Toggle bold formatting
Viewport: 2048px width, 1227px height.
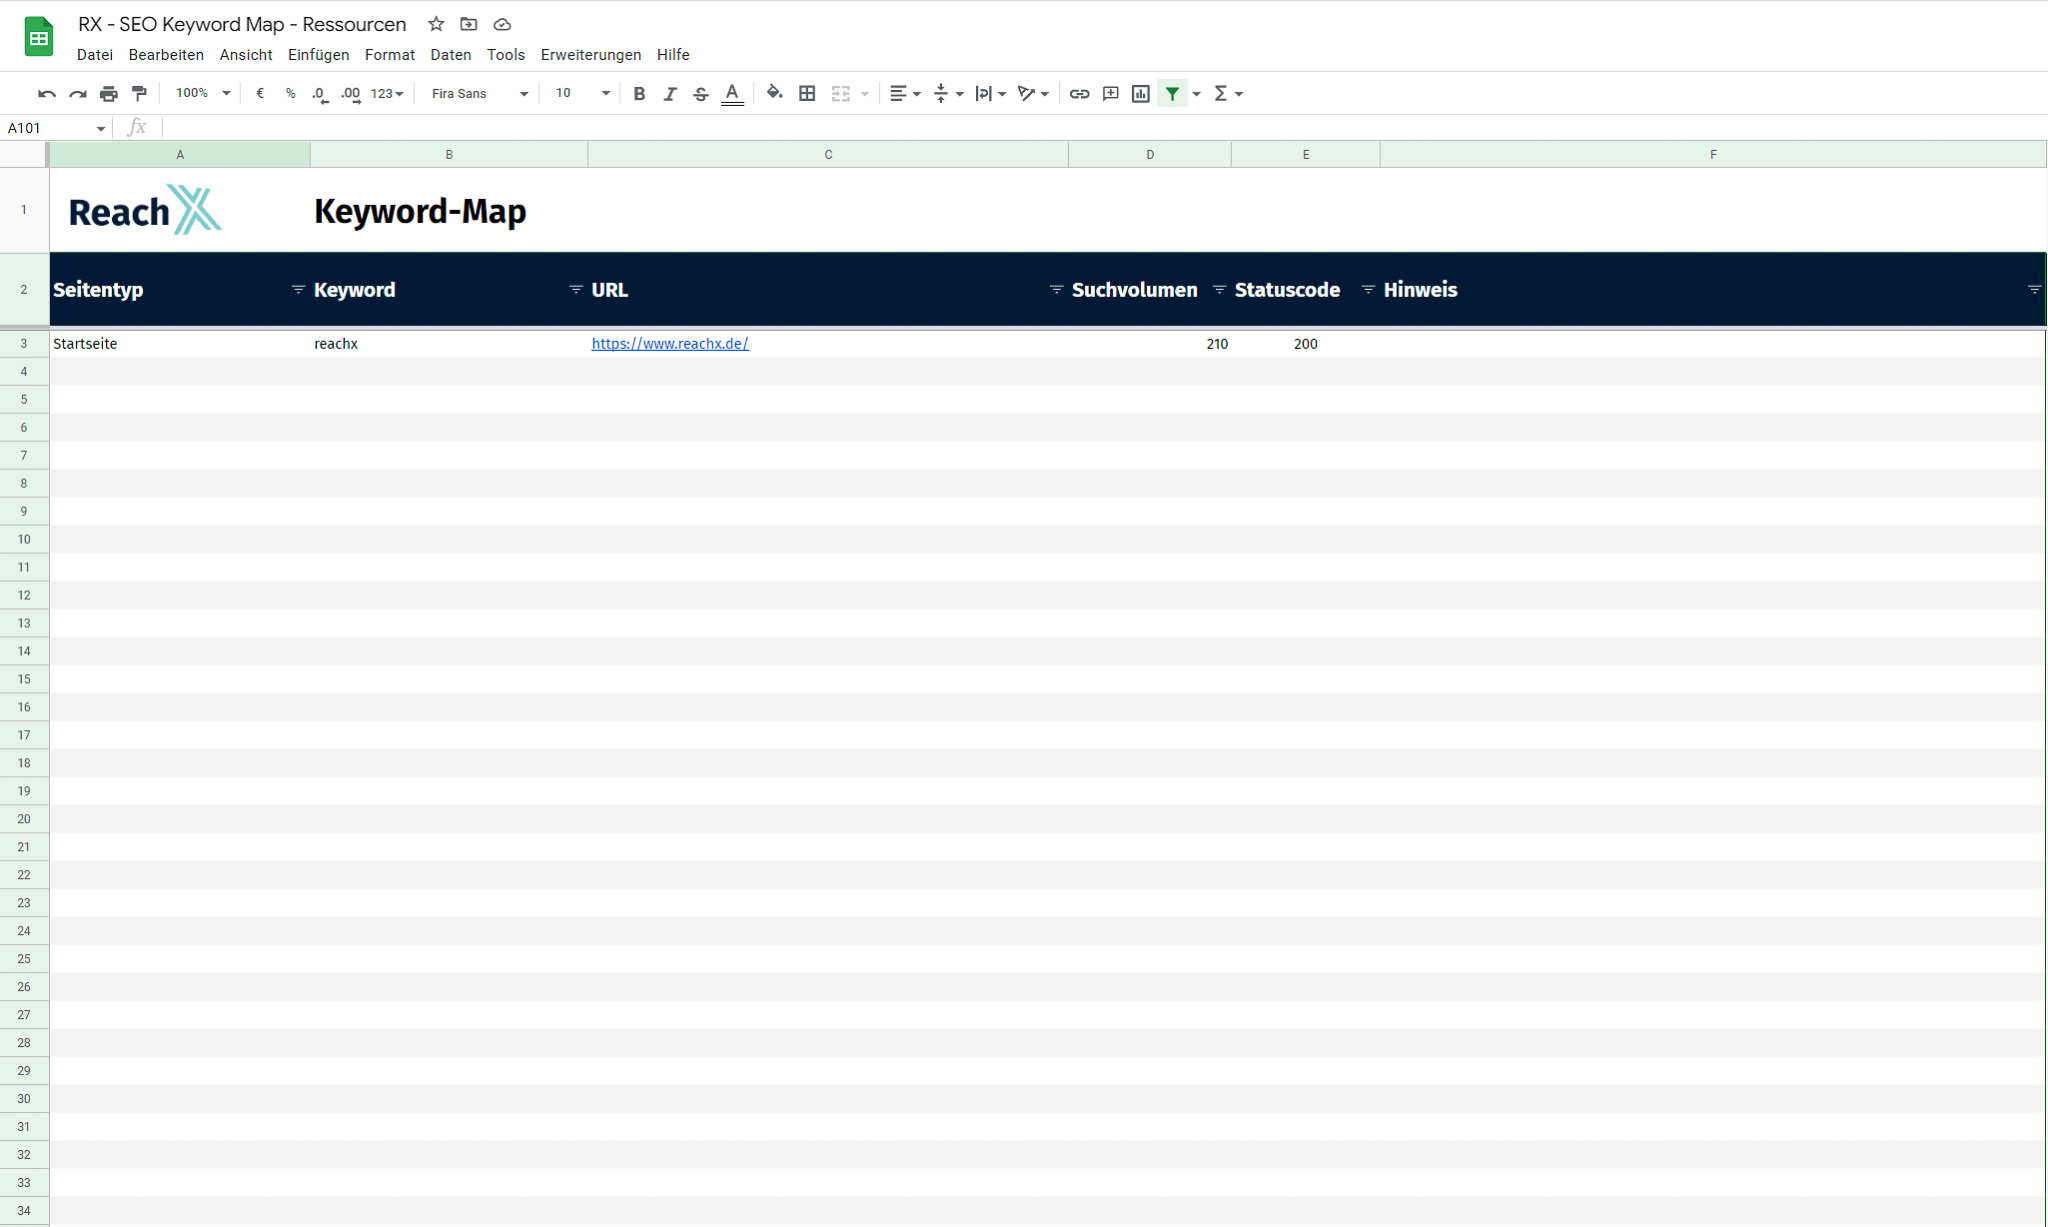click(x=639, y=94)
